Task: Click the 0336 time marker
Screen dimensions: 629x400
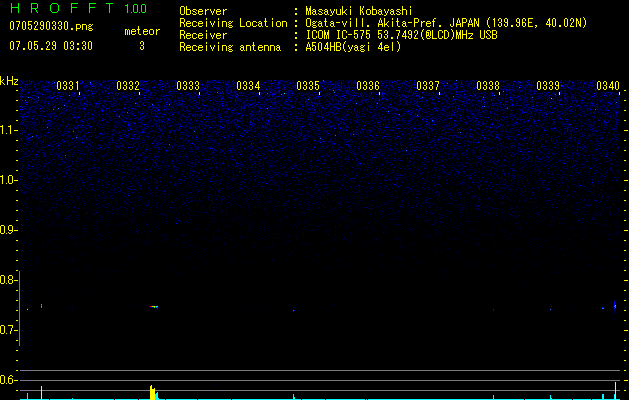Action: (368, 86)
